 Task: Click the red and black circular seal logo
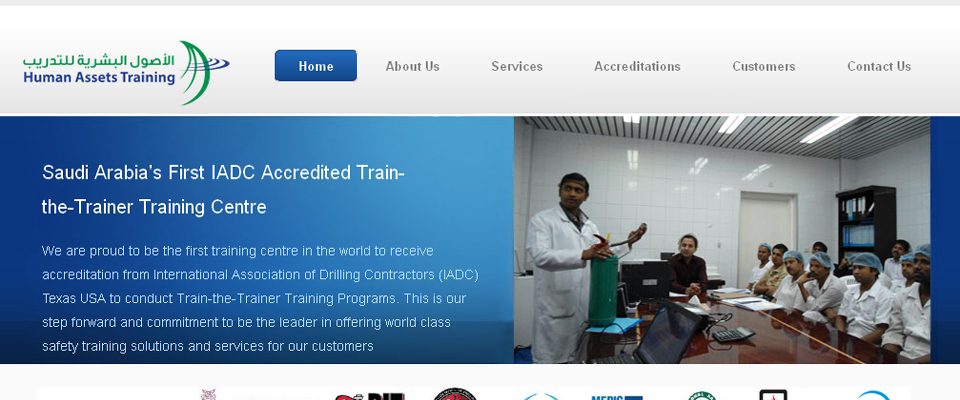455,394
